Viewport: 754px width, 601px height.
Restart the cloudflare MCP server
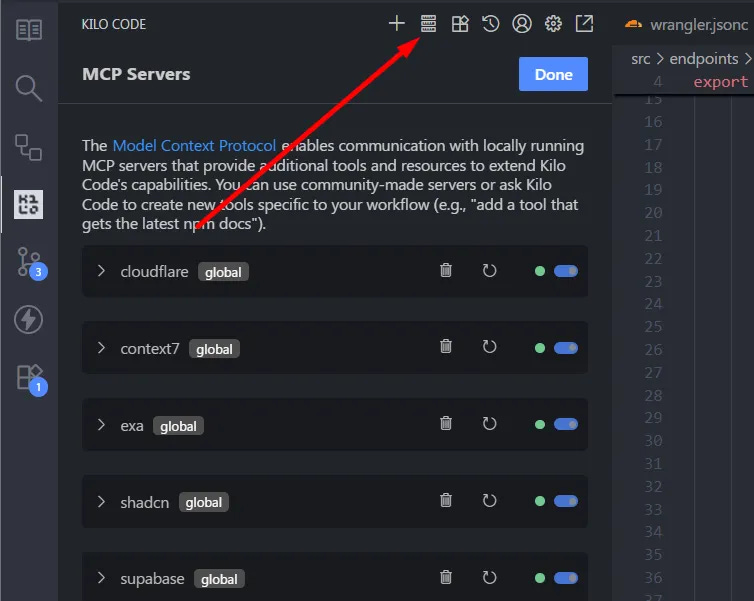(489, 271)
